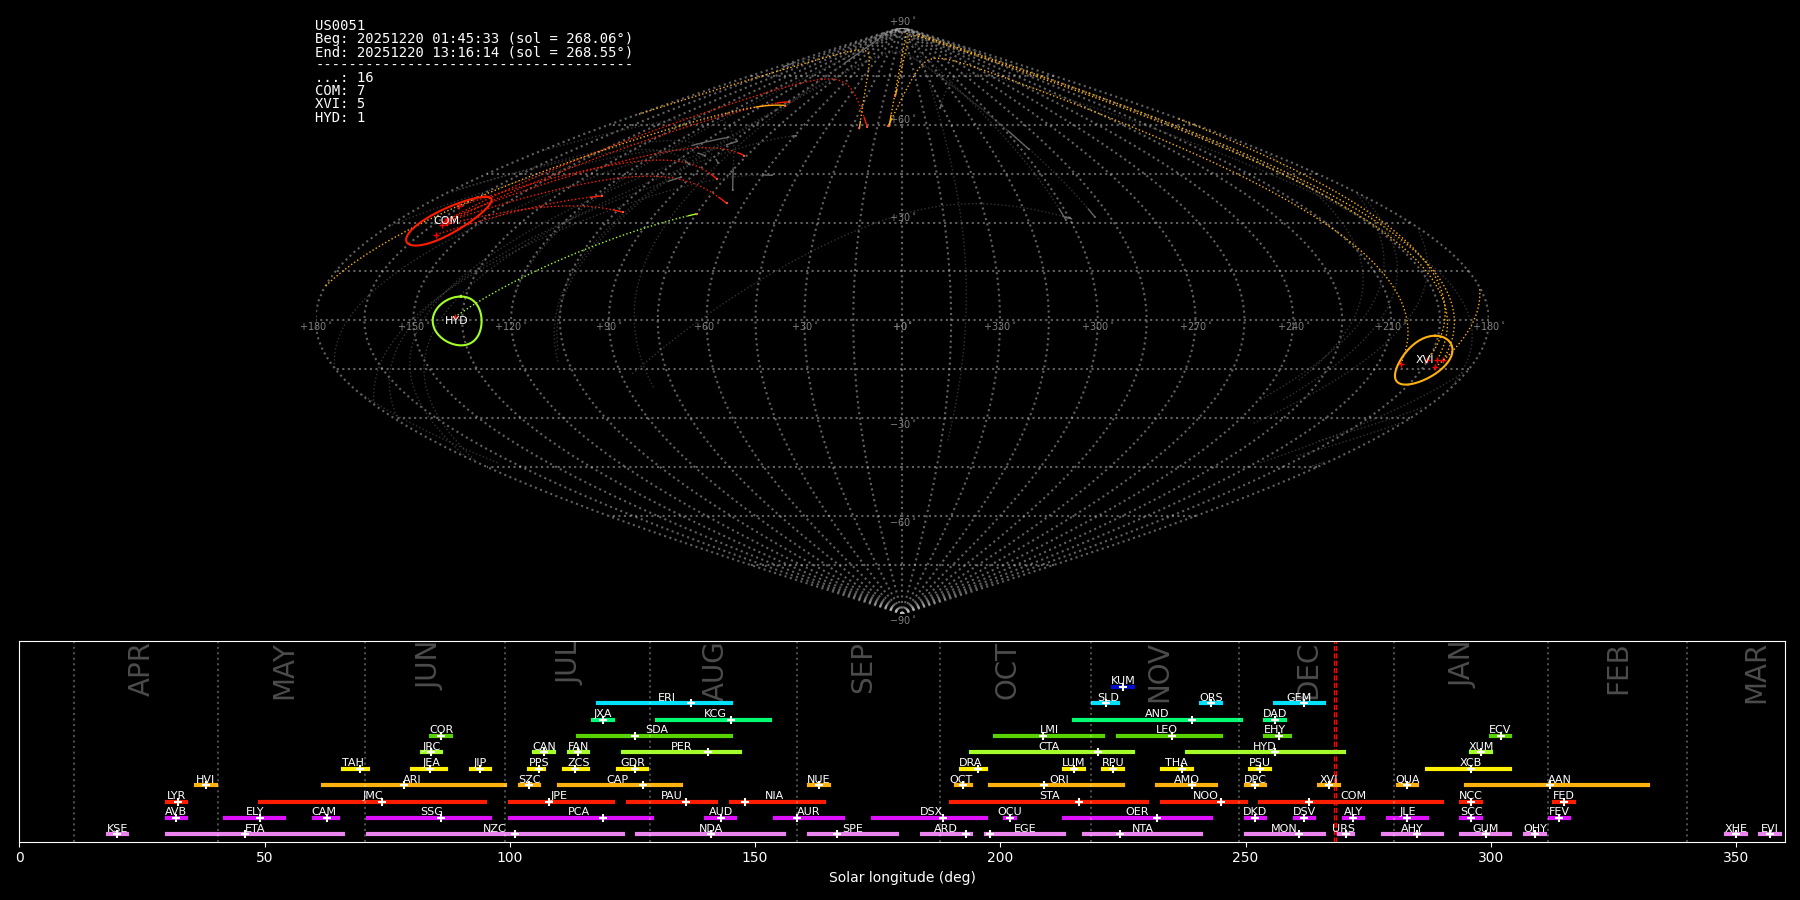The image size is (1800, 900).
Task: Click the red COM radiant ellipse
Action: pos(449,221)
